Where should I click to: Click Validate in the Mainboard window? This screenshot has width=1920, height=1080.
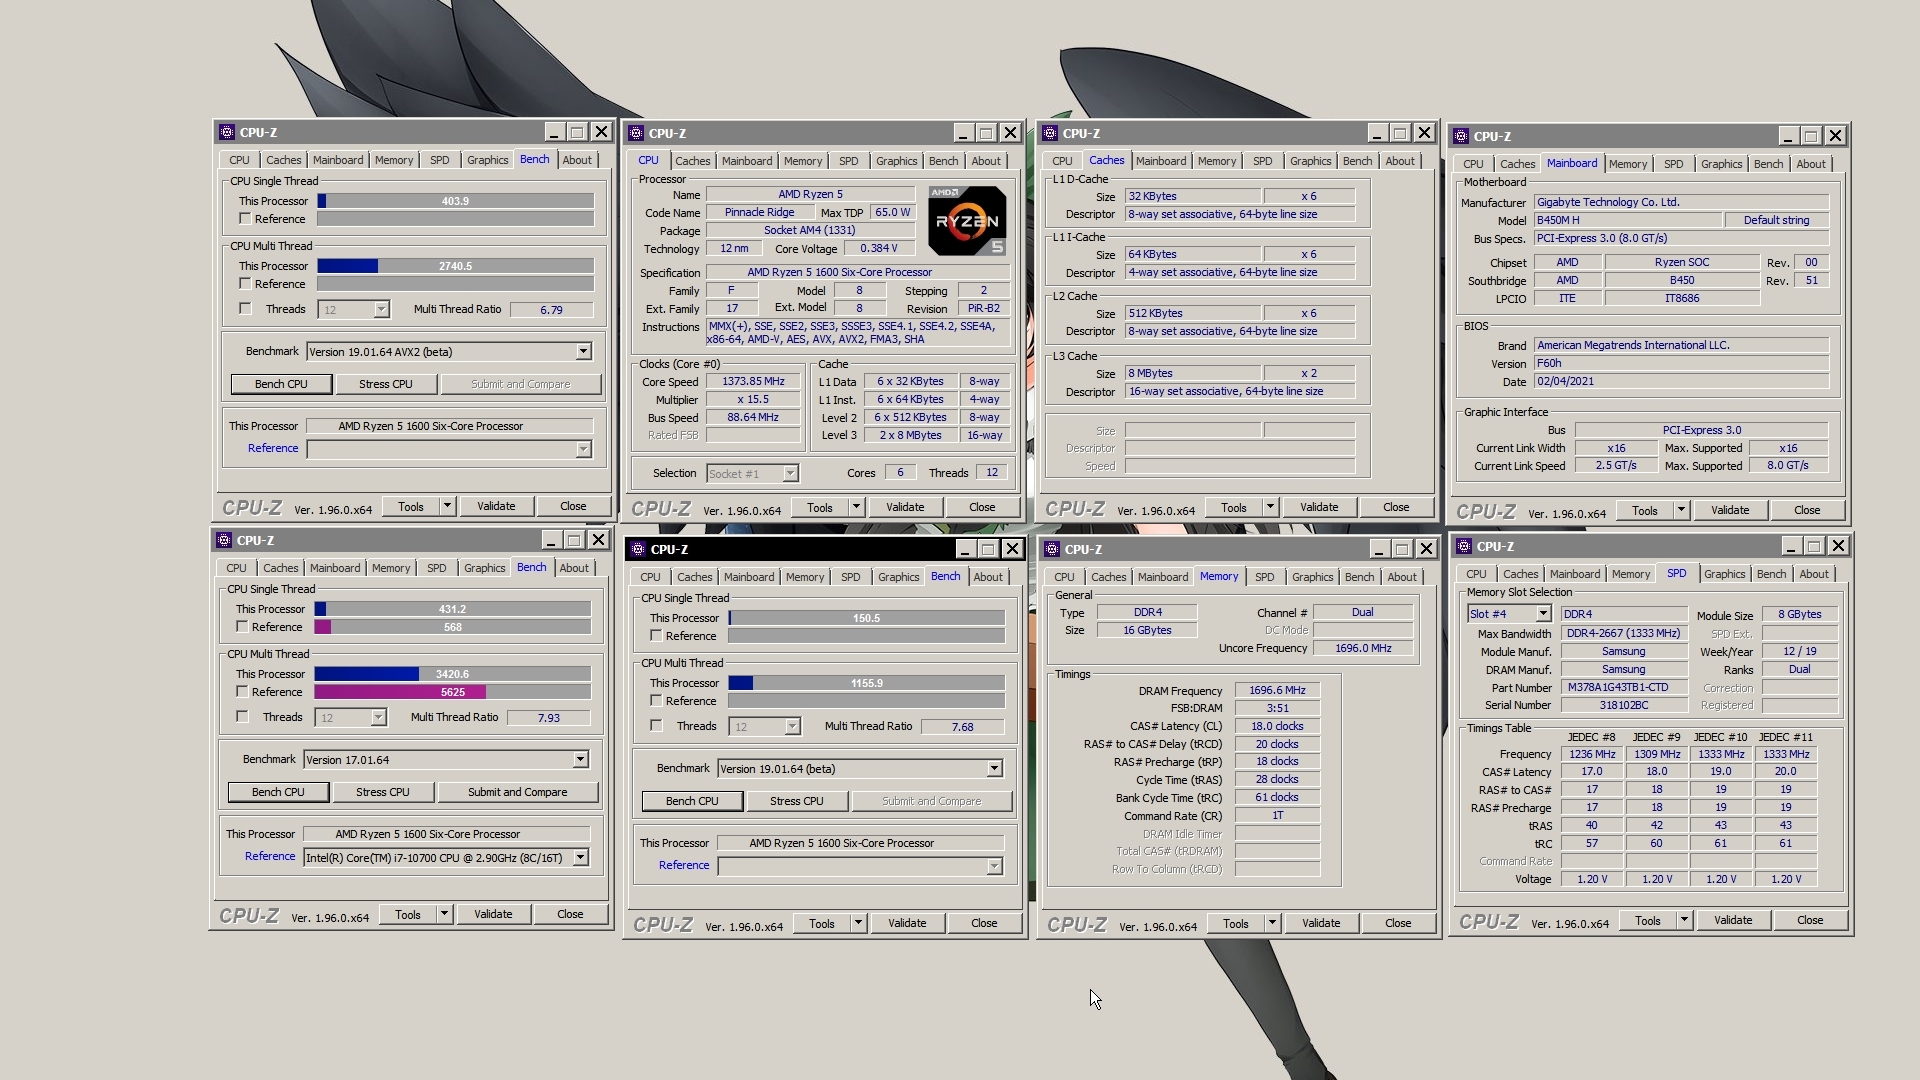pos(1729,510)
